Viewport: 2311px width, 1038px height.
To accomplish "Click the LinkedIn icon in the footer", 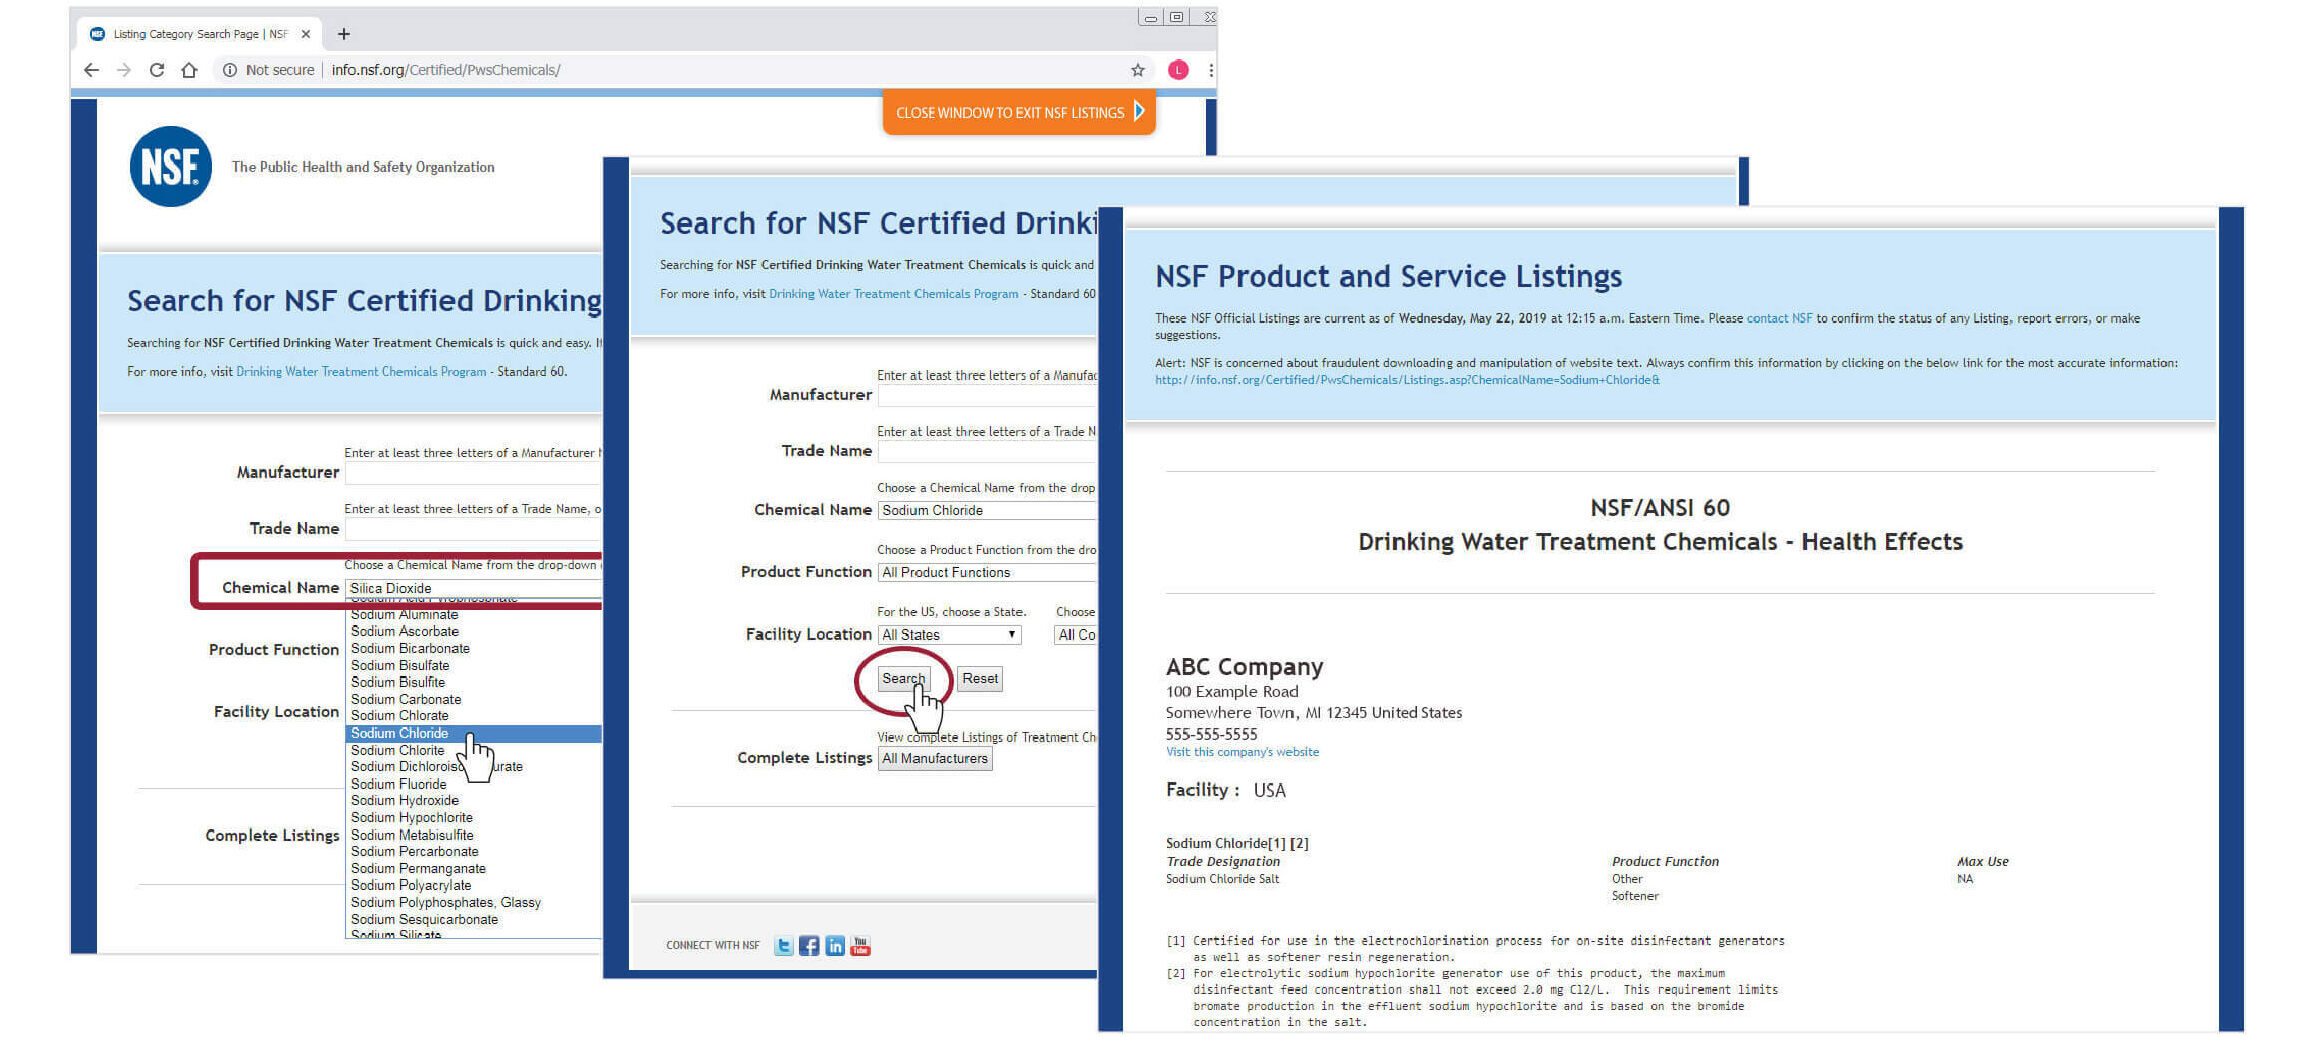I will tap(835, 944).
